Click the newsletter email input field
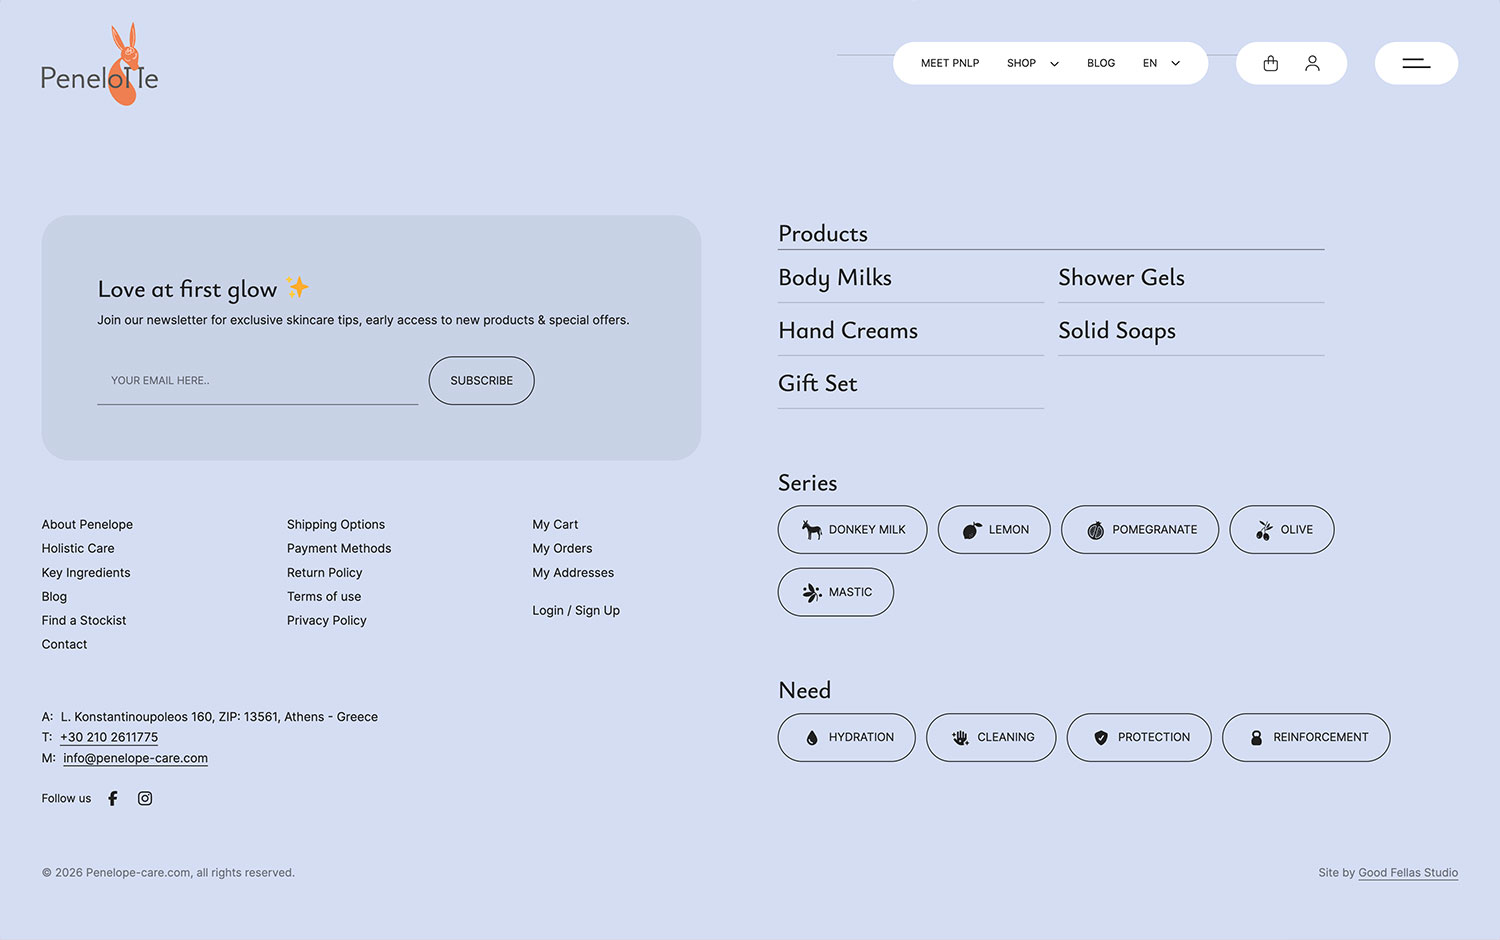 tap(257, 380)
